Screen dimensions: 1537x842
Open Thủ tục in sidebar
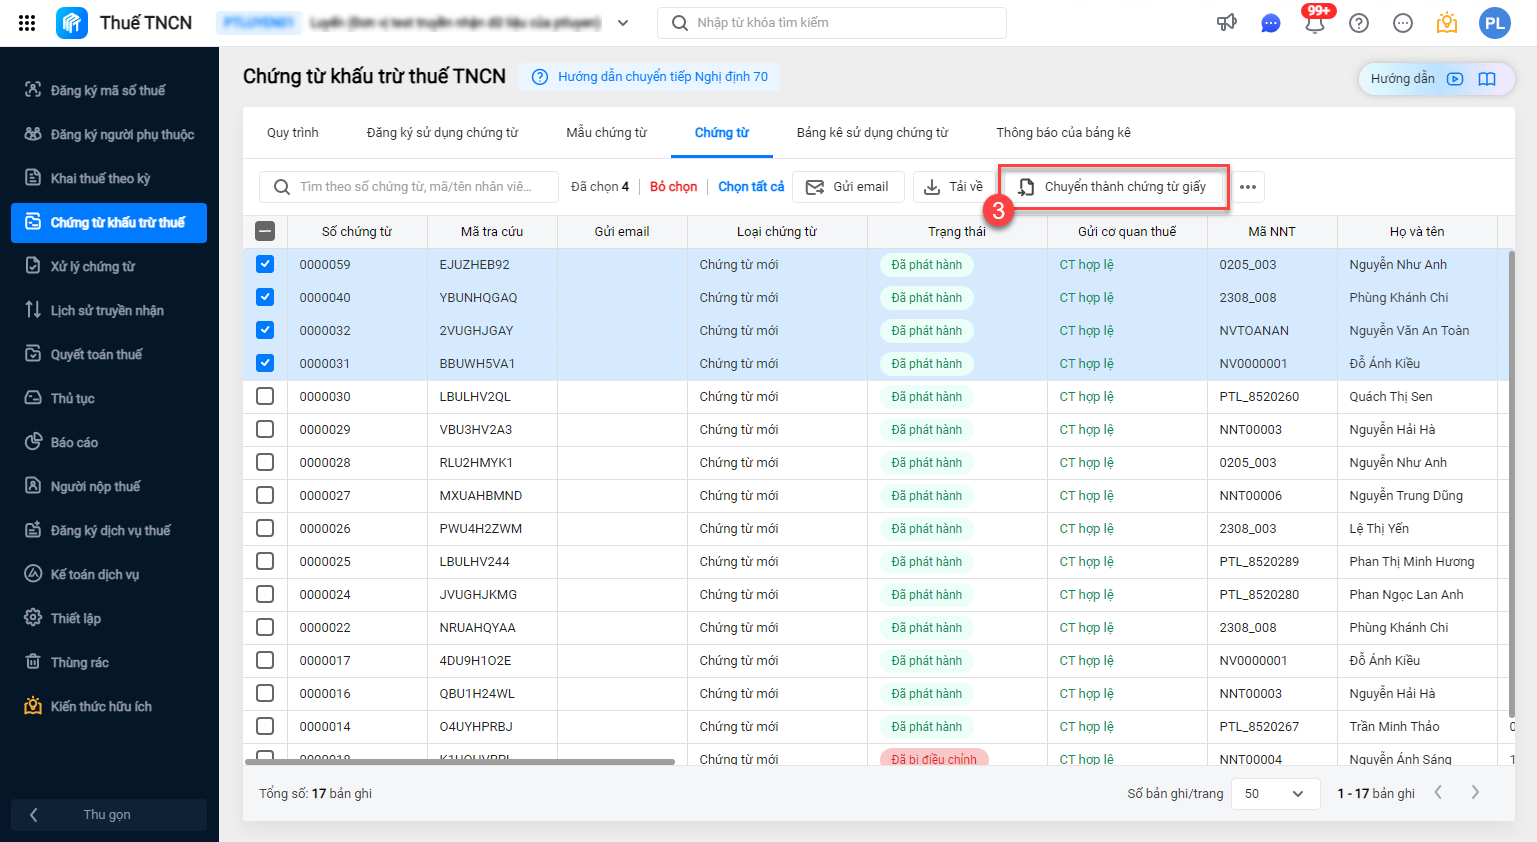pos(109,398)
